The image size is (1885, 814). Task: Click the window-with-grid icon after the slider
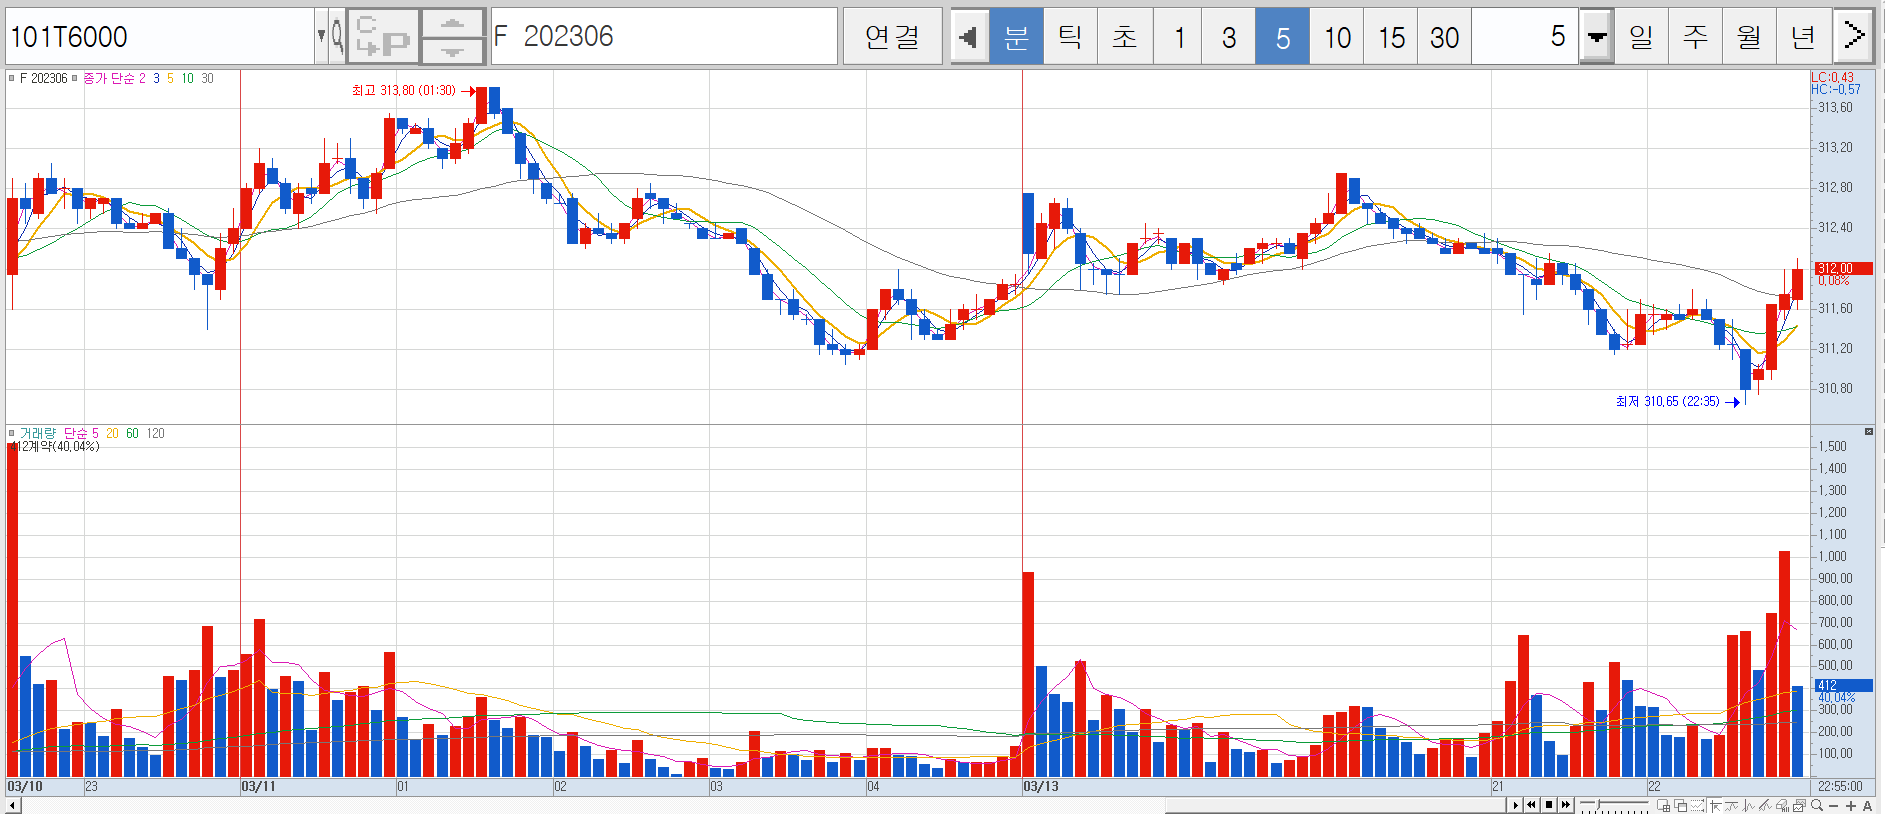(x=1664, y=805)
